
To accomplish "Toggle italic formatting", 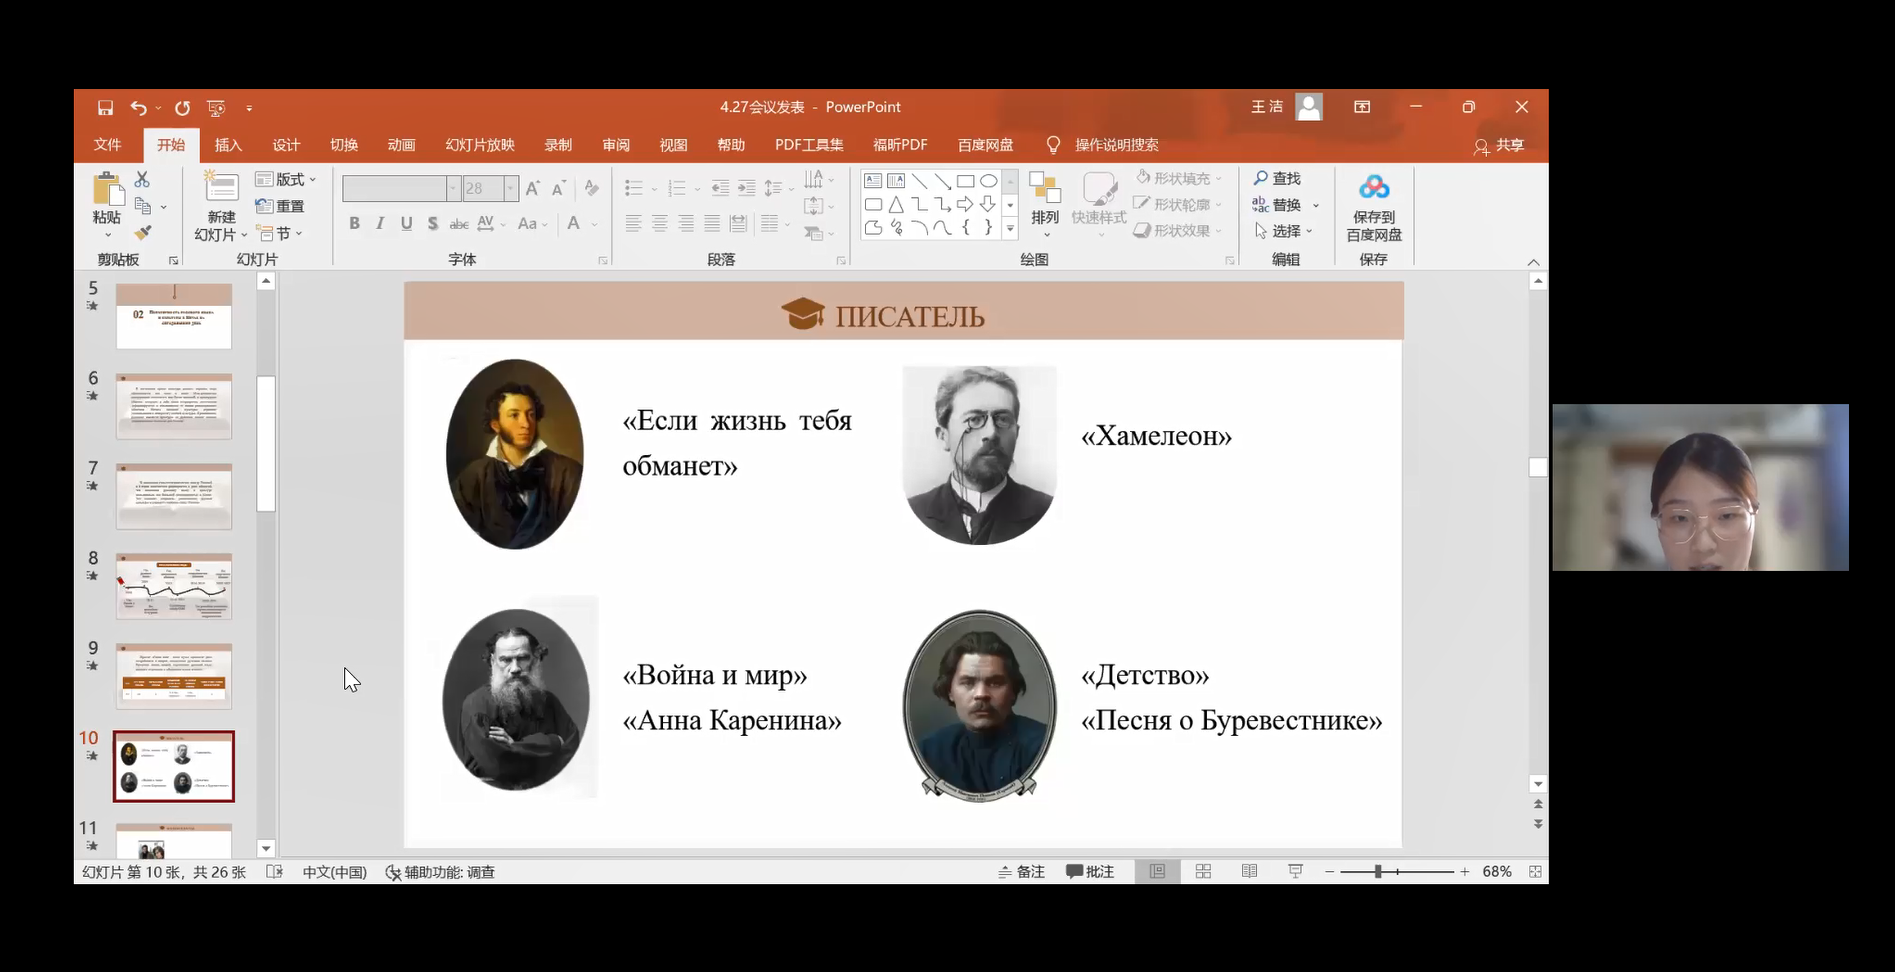I will pyautogui.click(x=380, y=223).
